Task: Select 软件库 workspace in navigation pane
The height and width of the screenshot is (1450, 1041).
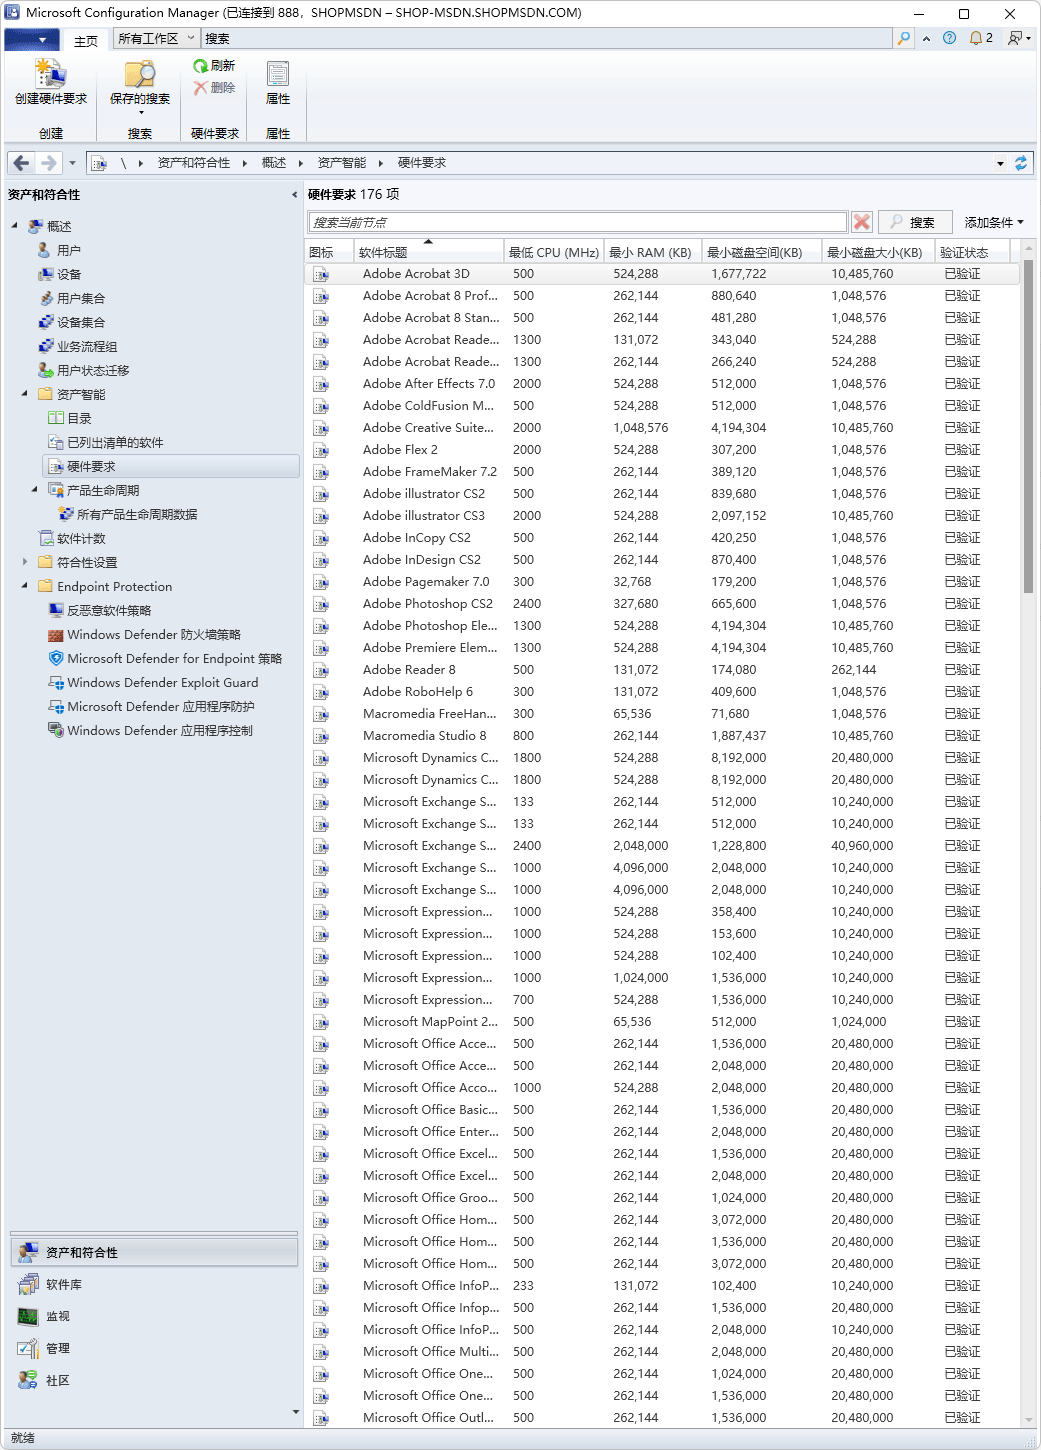Action: (64, 1284)
